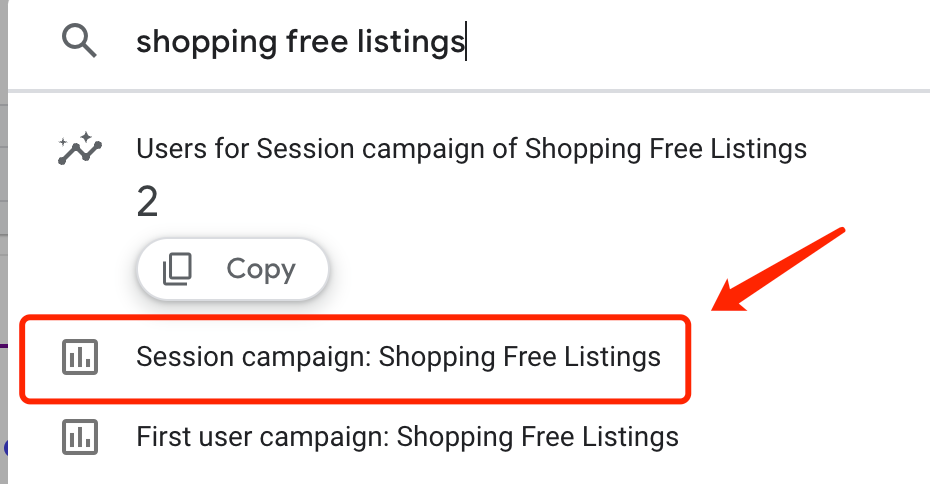Focus the search box containing shopping free listings

point(469,42)
